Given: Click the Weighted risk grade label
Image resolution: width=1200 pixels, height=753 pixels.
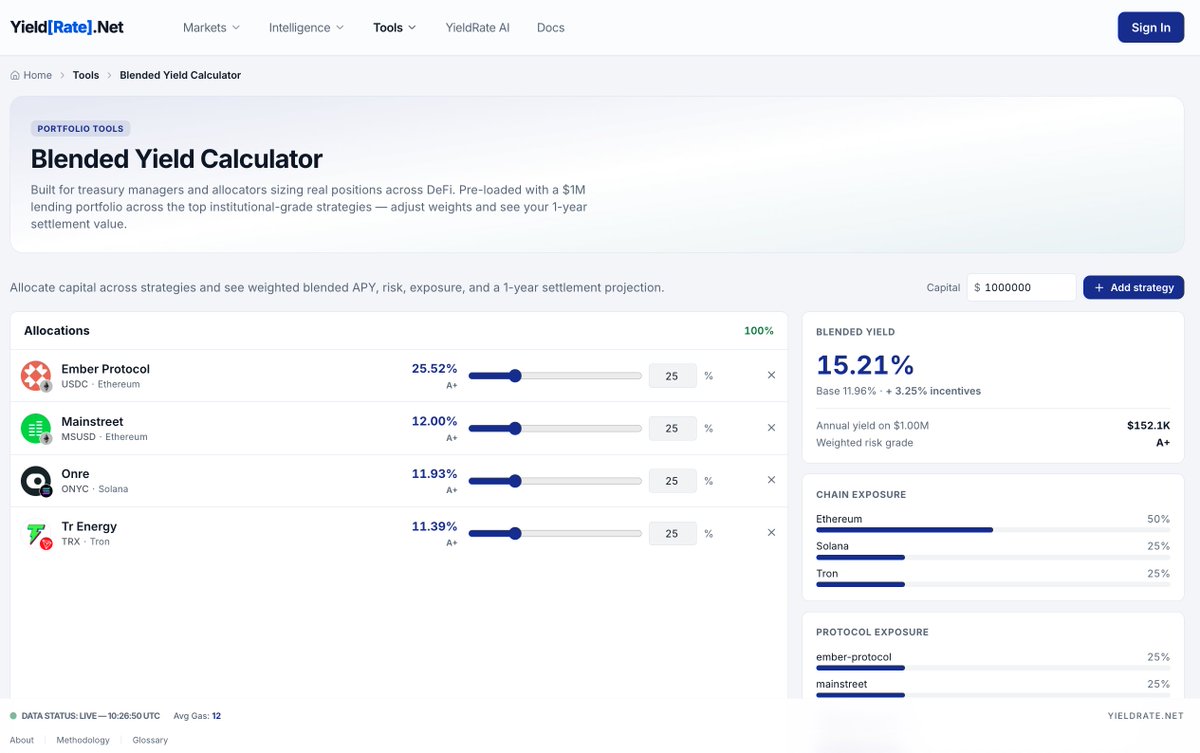Looking at the screenshot, I should click(x=864, y=443).
